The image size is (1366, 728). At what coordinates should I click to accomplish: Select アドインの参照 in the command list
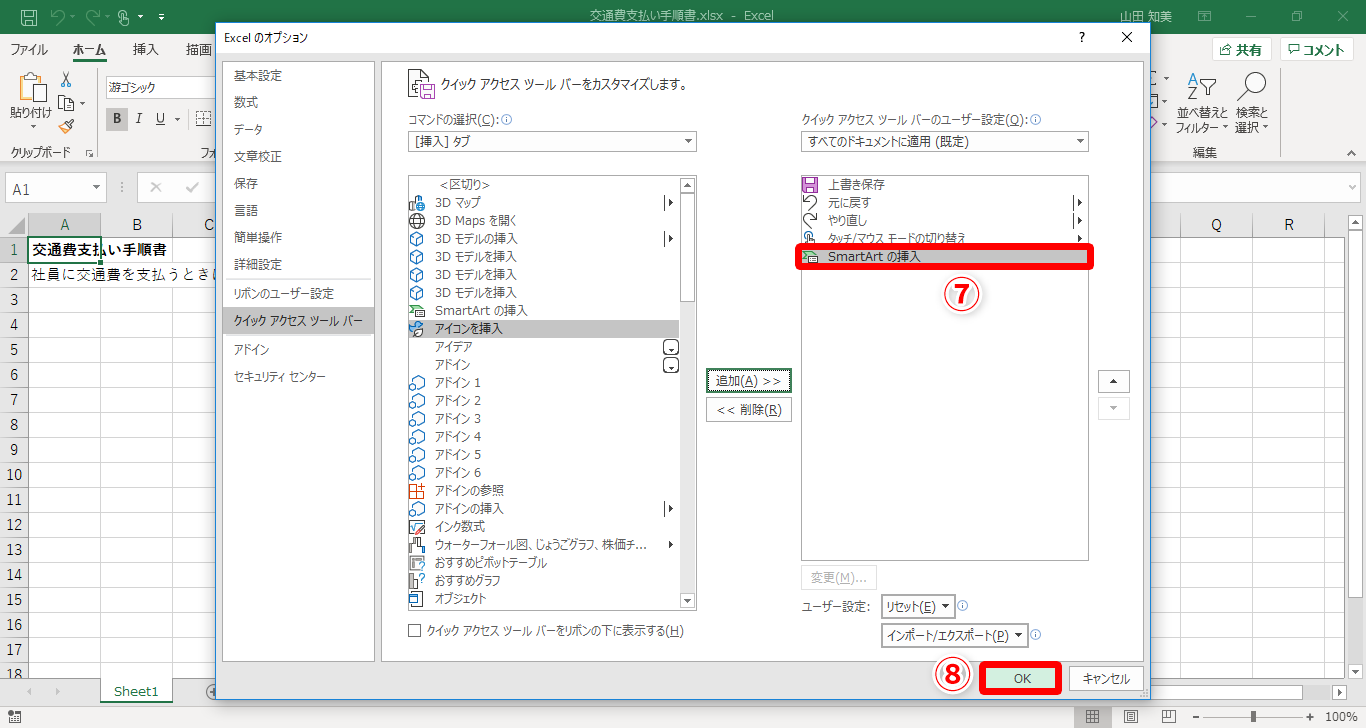[544, 491]
